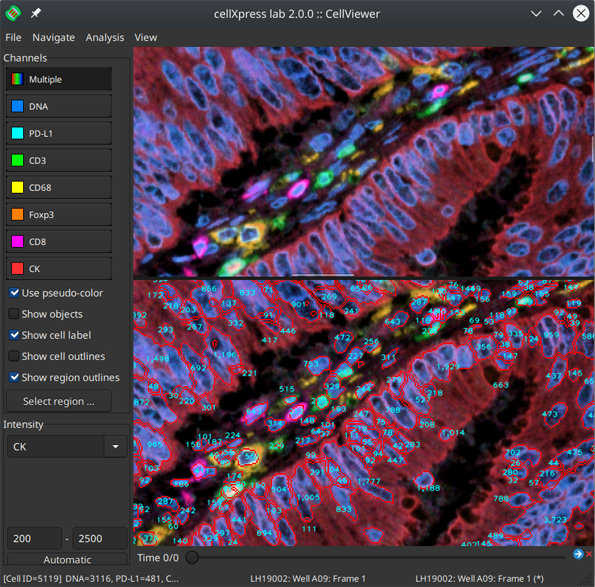Toggle the pin window icon
595x587 pixels.
36,13
